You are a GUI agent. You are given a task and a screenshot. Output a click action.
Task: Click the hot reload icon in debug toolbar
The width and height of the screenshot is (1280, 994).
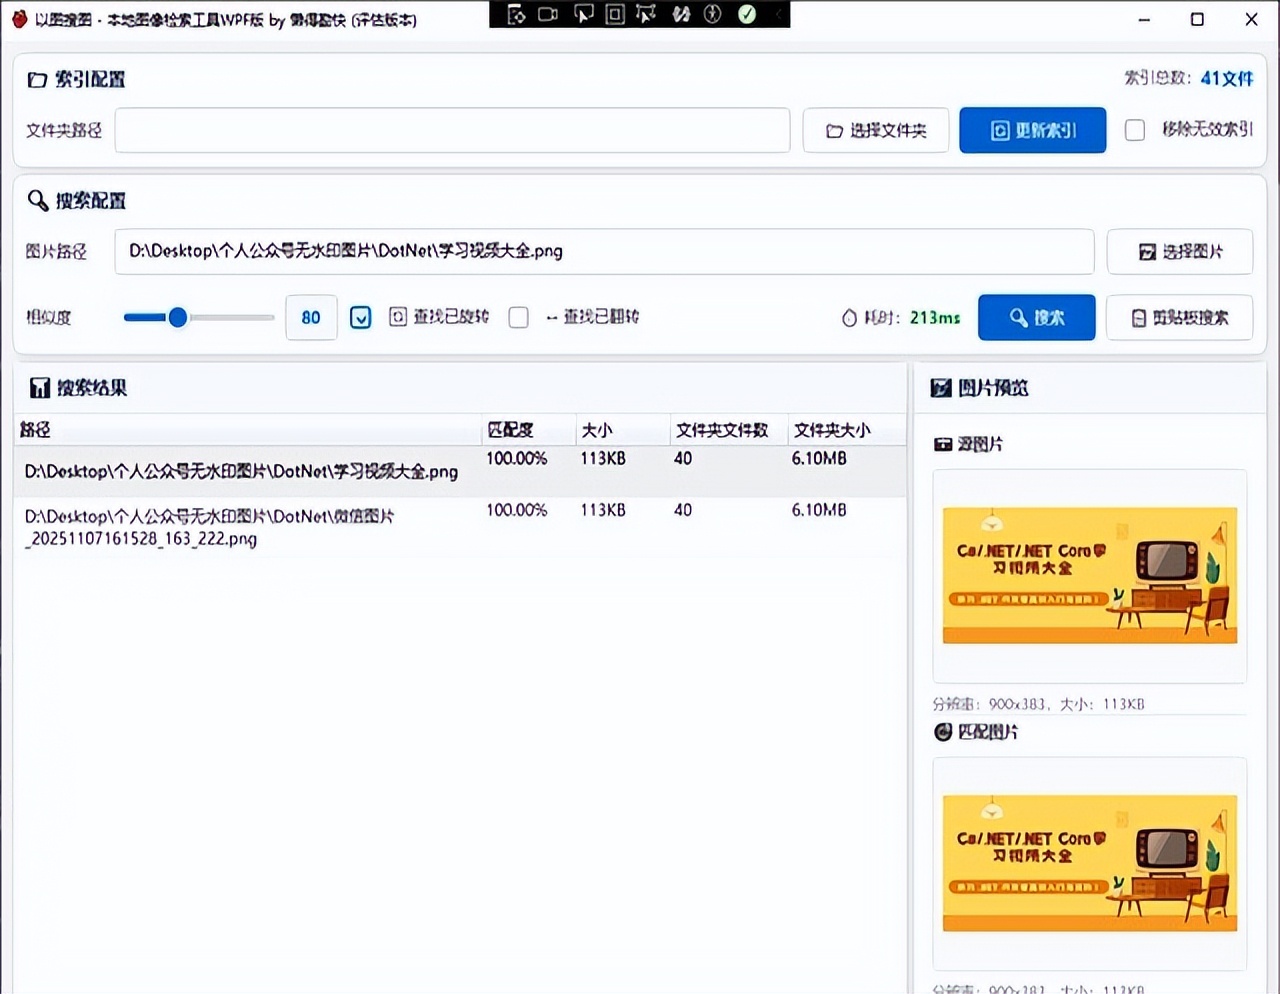(681, 14)
